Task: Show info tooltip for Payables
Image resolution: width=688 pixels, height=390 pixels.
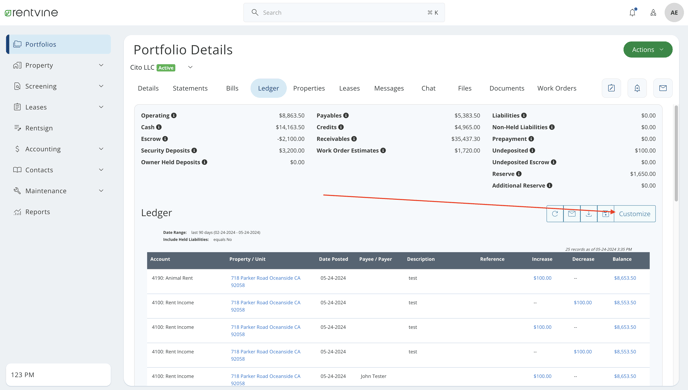Action: 346,115
